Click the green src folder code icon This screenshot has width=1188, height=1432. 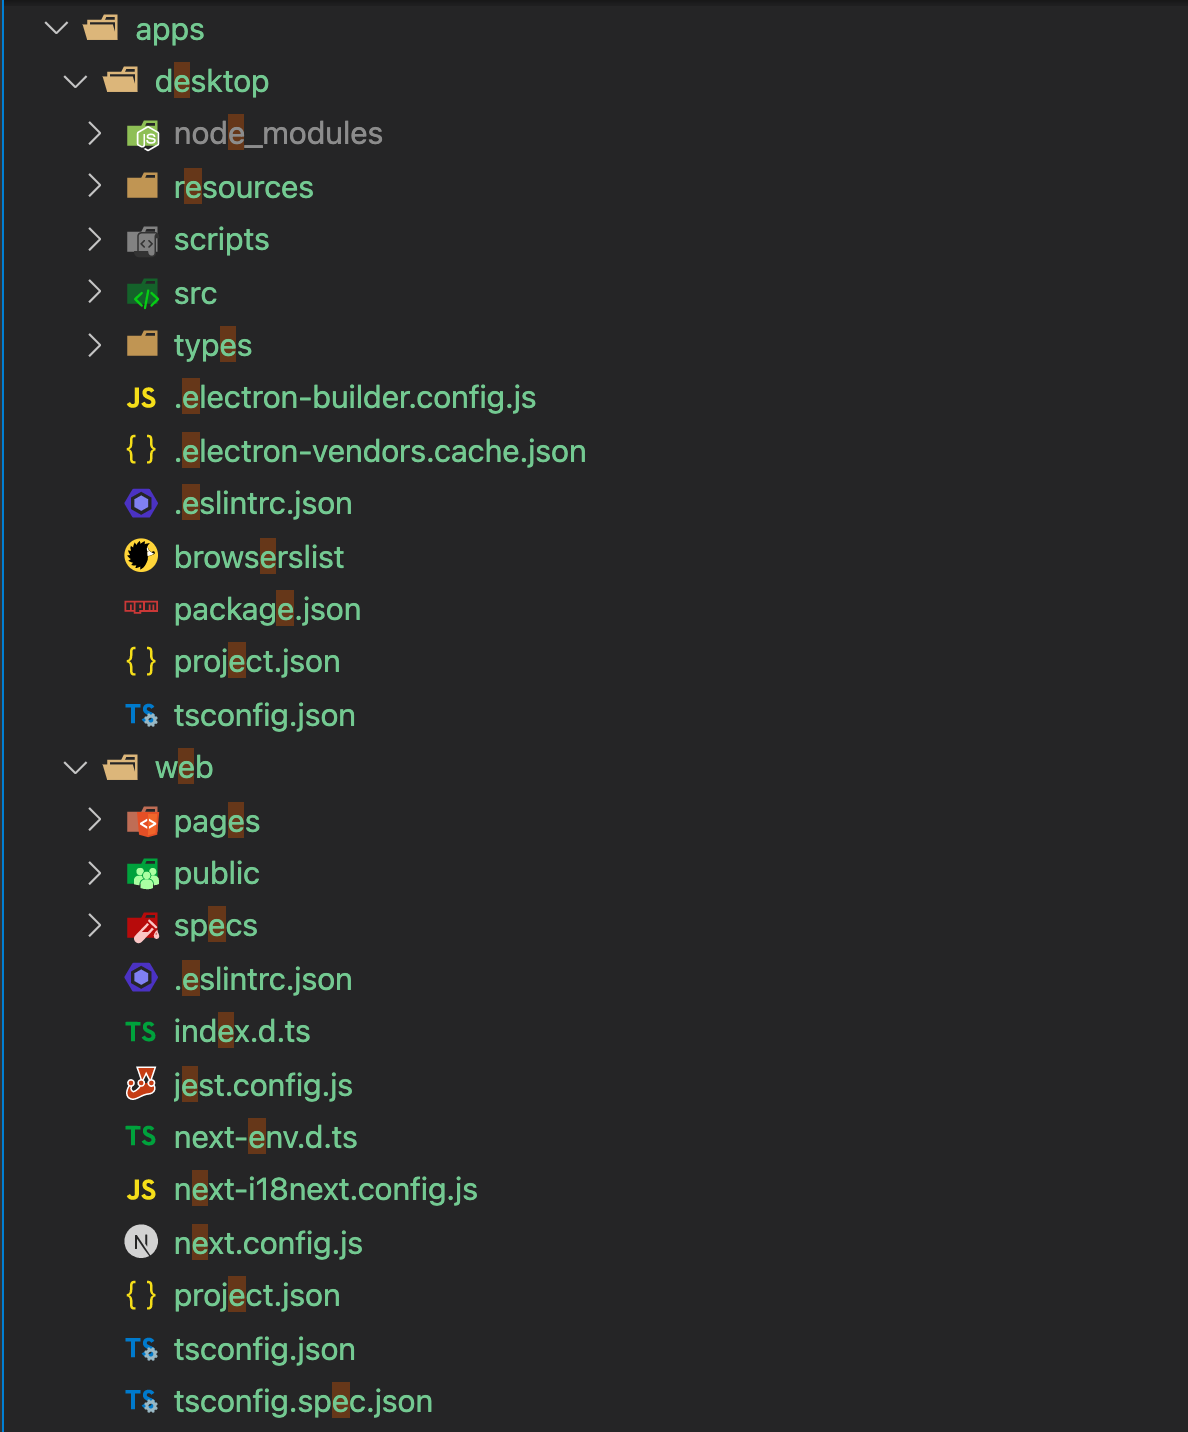point(144,293)
